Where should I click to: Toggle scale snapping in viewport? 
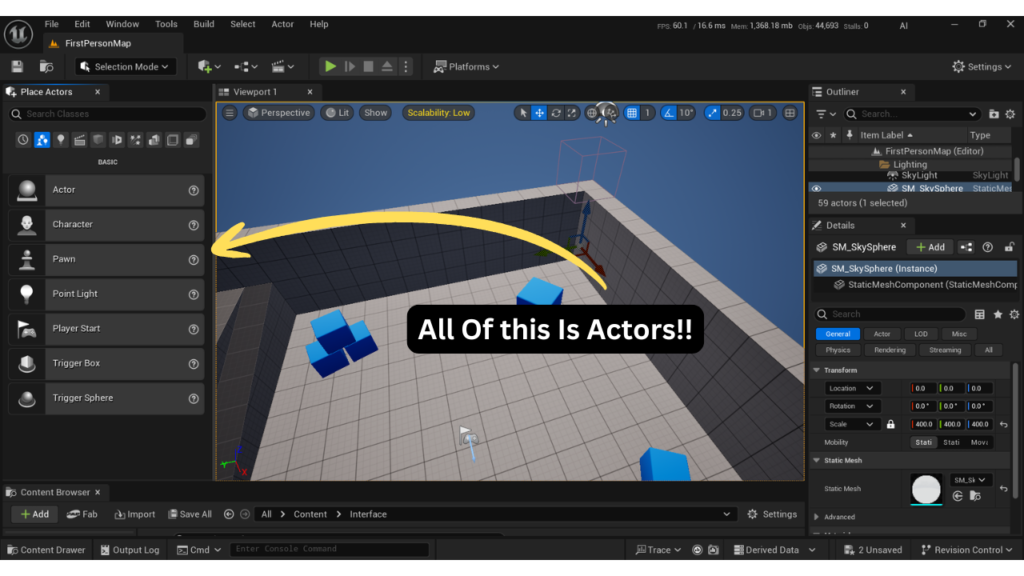(x=712, y=113)
